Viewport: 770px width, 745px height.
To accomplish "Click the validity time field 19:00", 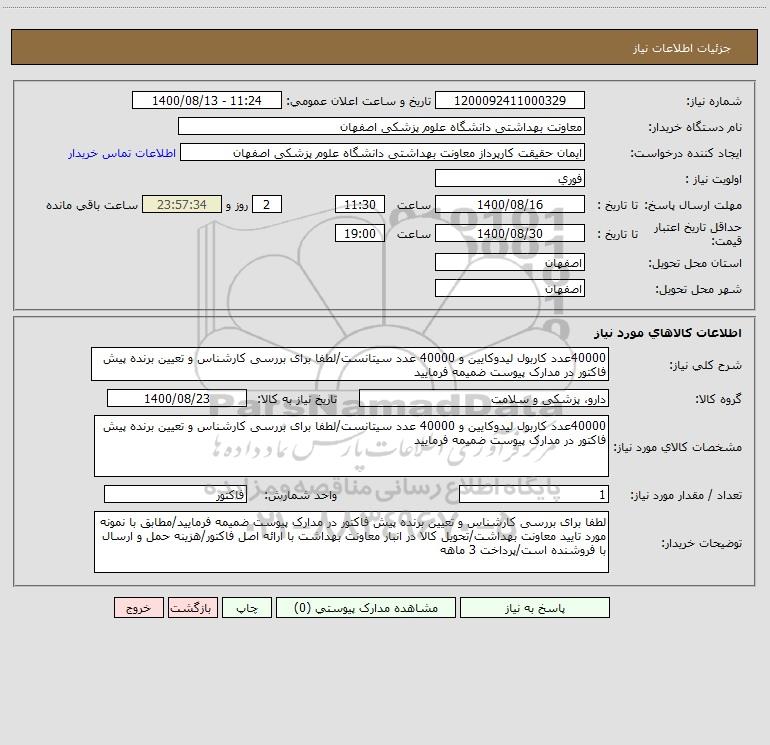I will click(359, 233).
